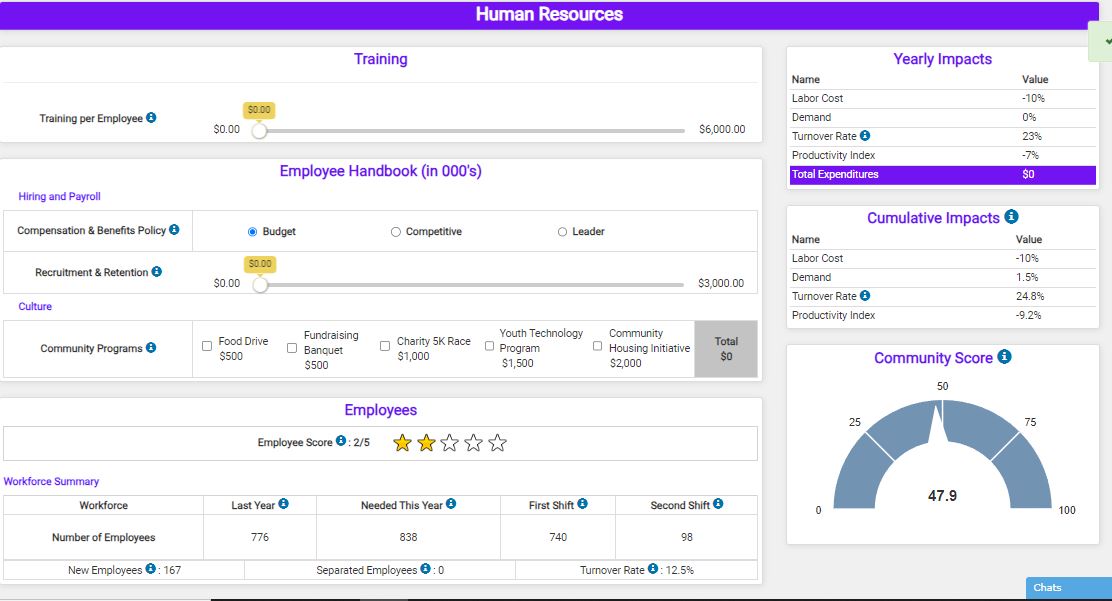Click the Employee Handbook heading

[381, 171]
